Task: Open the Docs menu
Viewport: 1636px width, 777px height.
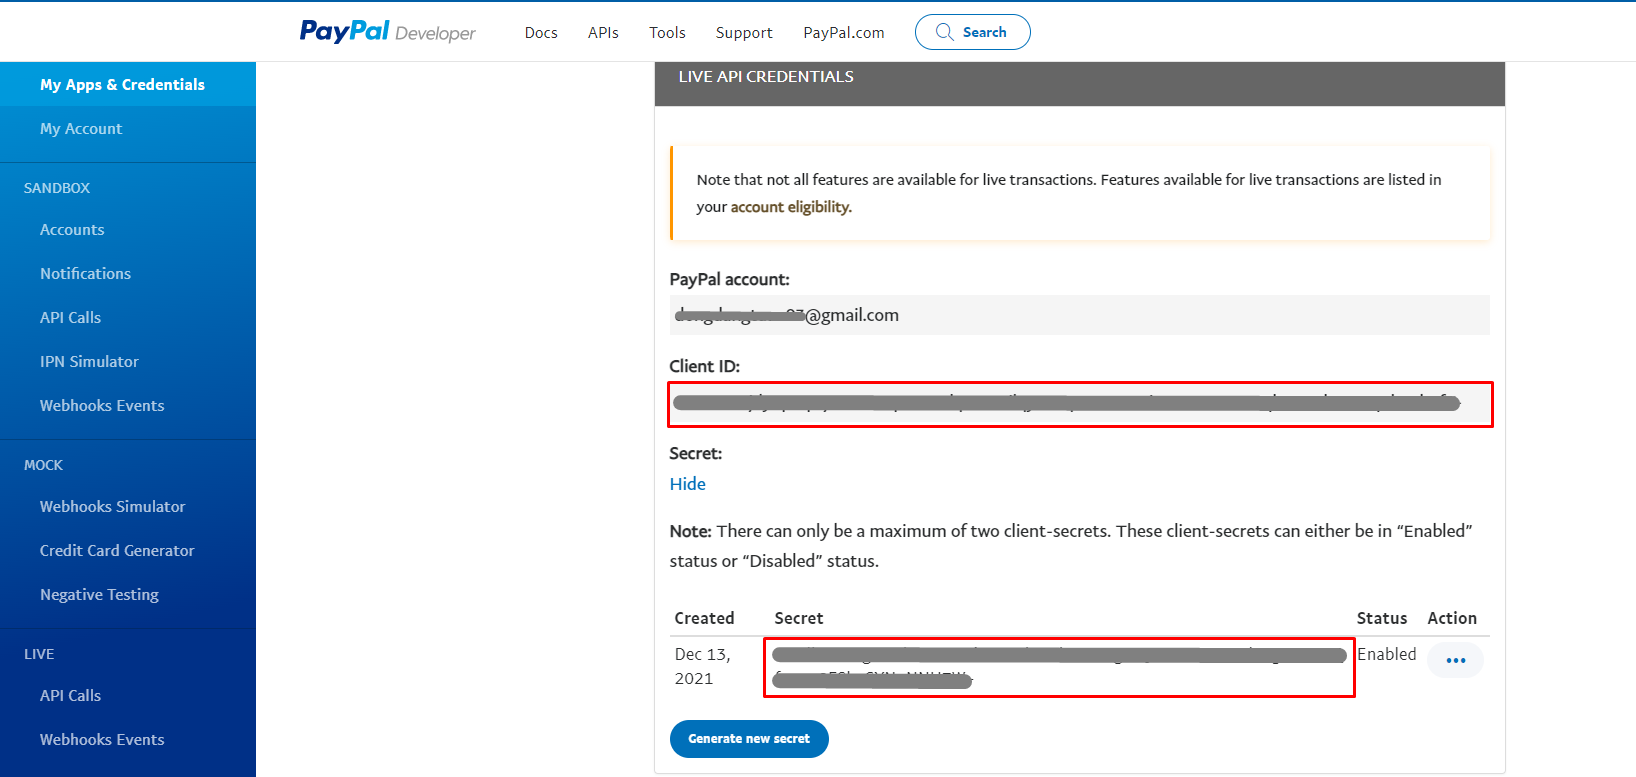Action: (541, 33)
